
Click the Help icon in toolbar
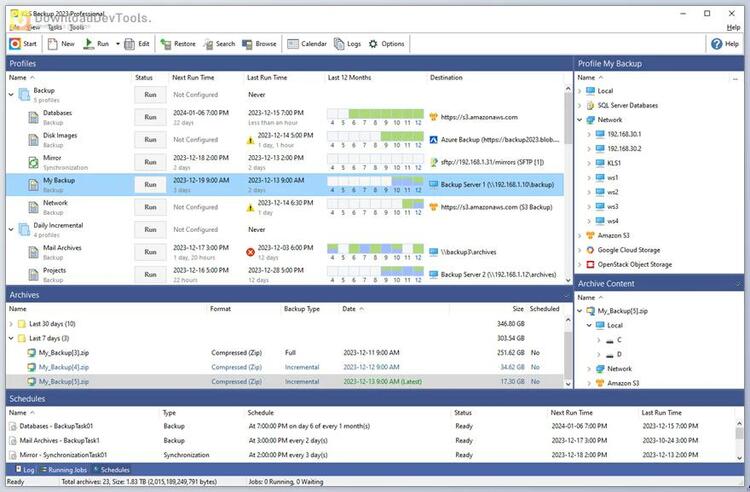[717, 44]
